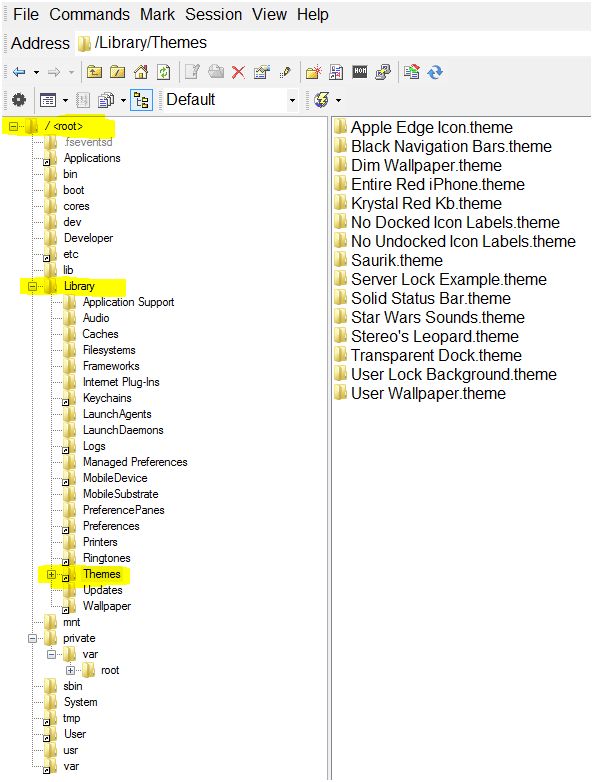Select Dim Wallpaper.theme folder
Viewport: 593px width, 782px height.
[426, 165]
